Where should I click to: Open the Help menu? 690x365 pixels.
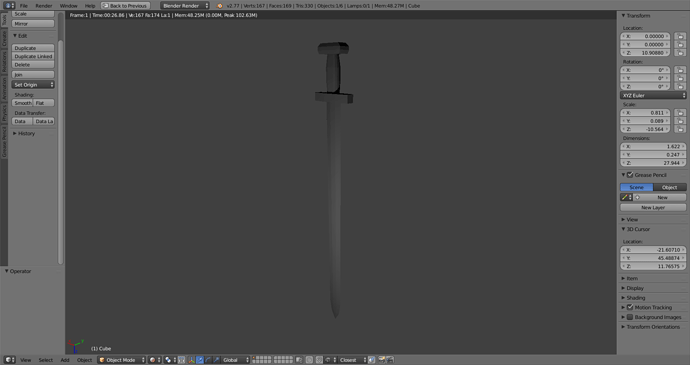[90, 6]
